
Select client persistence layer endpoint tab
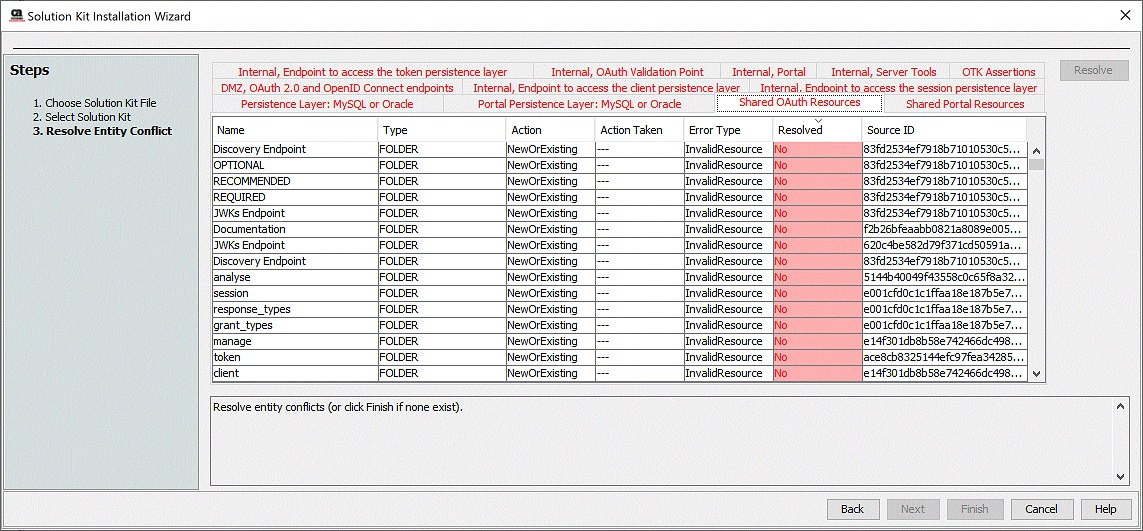(x=606, y=88)
